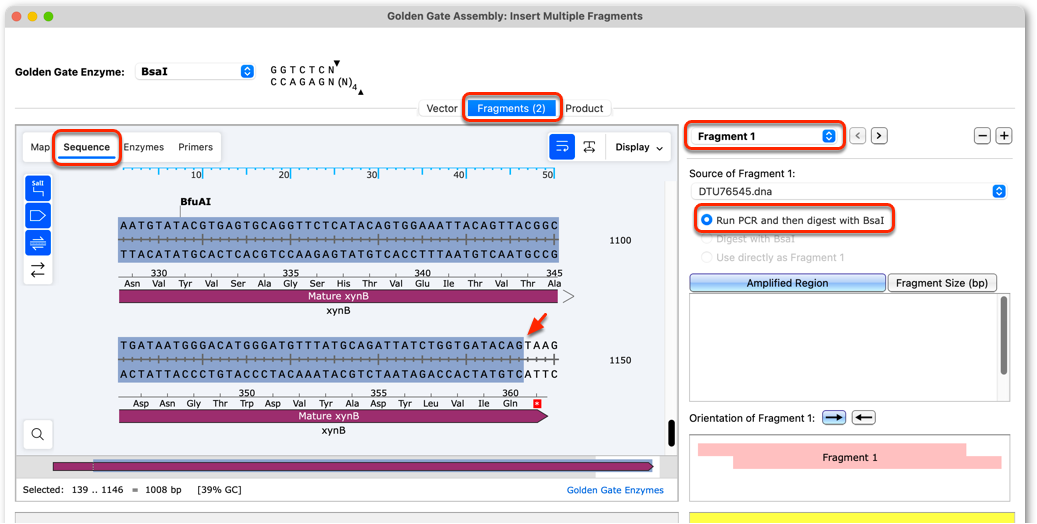1037x524 pixels.
Task: Click the yellow highlighted panel
Action: pos(850,517)
